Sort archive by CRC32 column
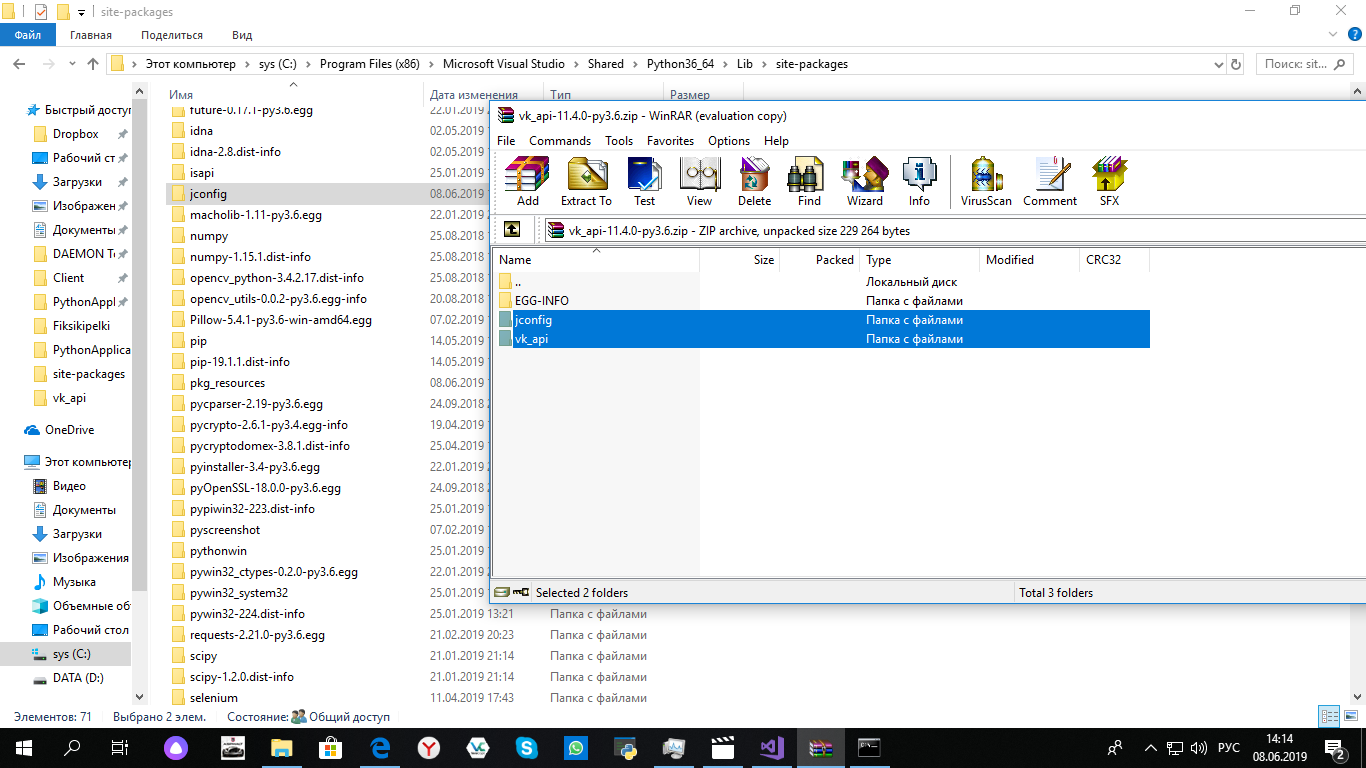1366x768 pixels. tap(1115, 260)
